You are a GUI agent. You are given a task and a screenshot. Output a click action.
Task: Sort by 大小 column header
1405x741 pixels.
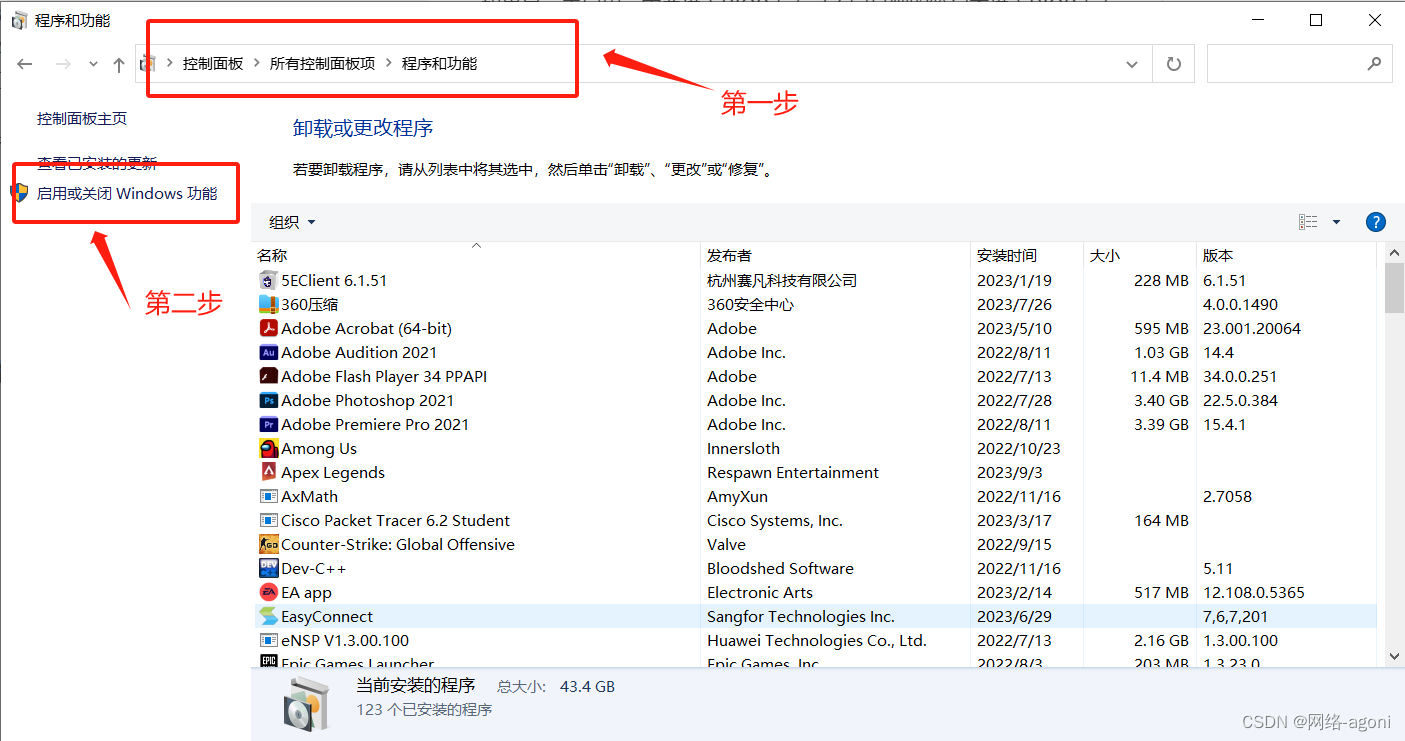[1139, 255]
